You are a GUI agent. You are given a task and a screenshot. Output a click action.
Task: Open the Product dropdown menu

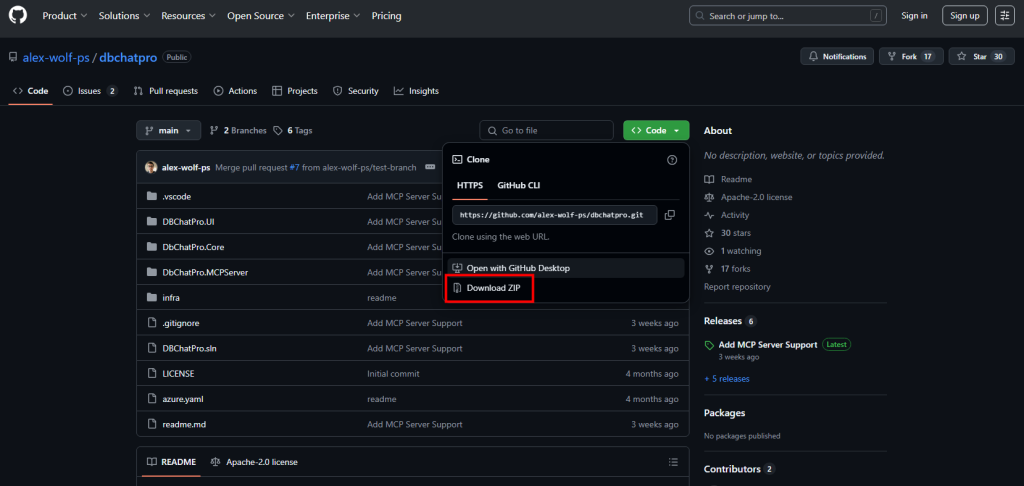coord(65,16)
